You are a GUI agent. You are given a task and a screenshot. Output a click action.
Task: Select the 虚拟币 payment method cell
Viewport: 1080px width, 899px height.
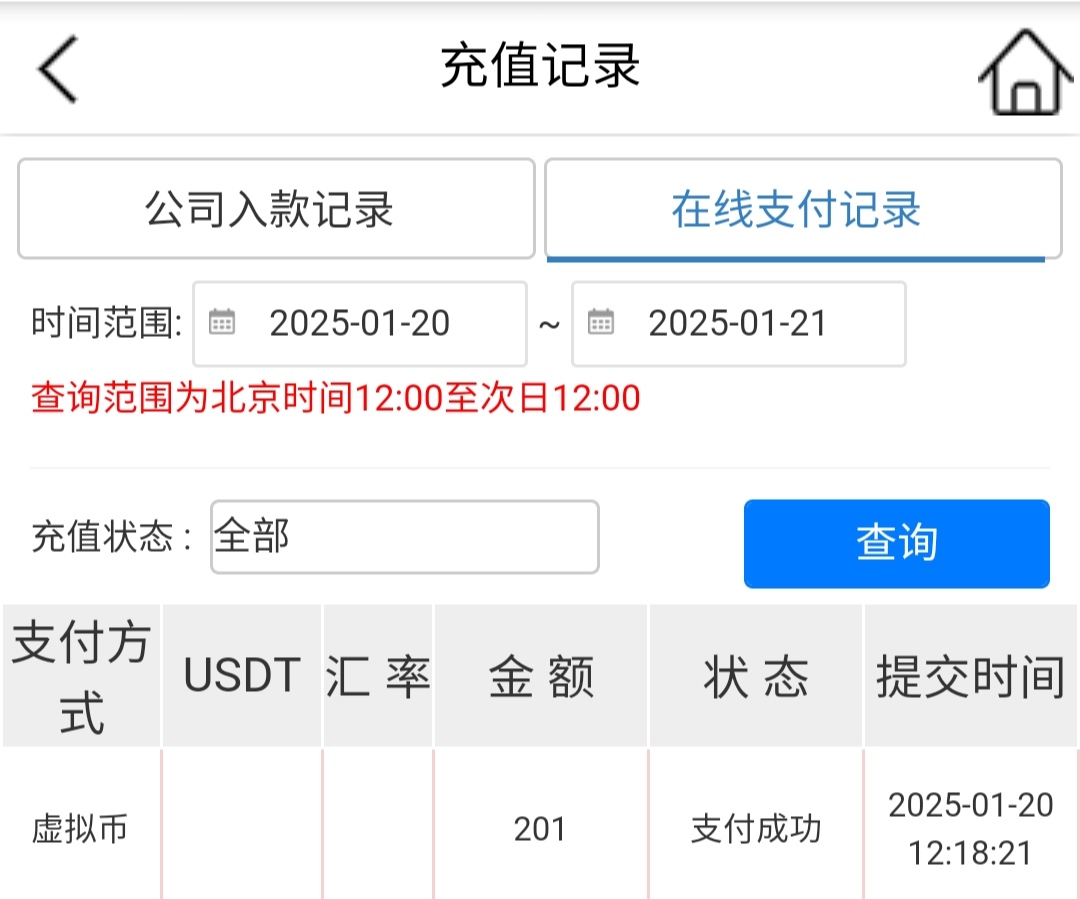(x=80, y=830)
